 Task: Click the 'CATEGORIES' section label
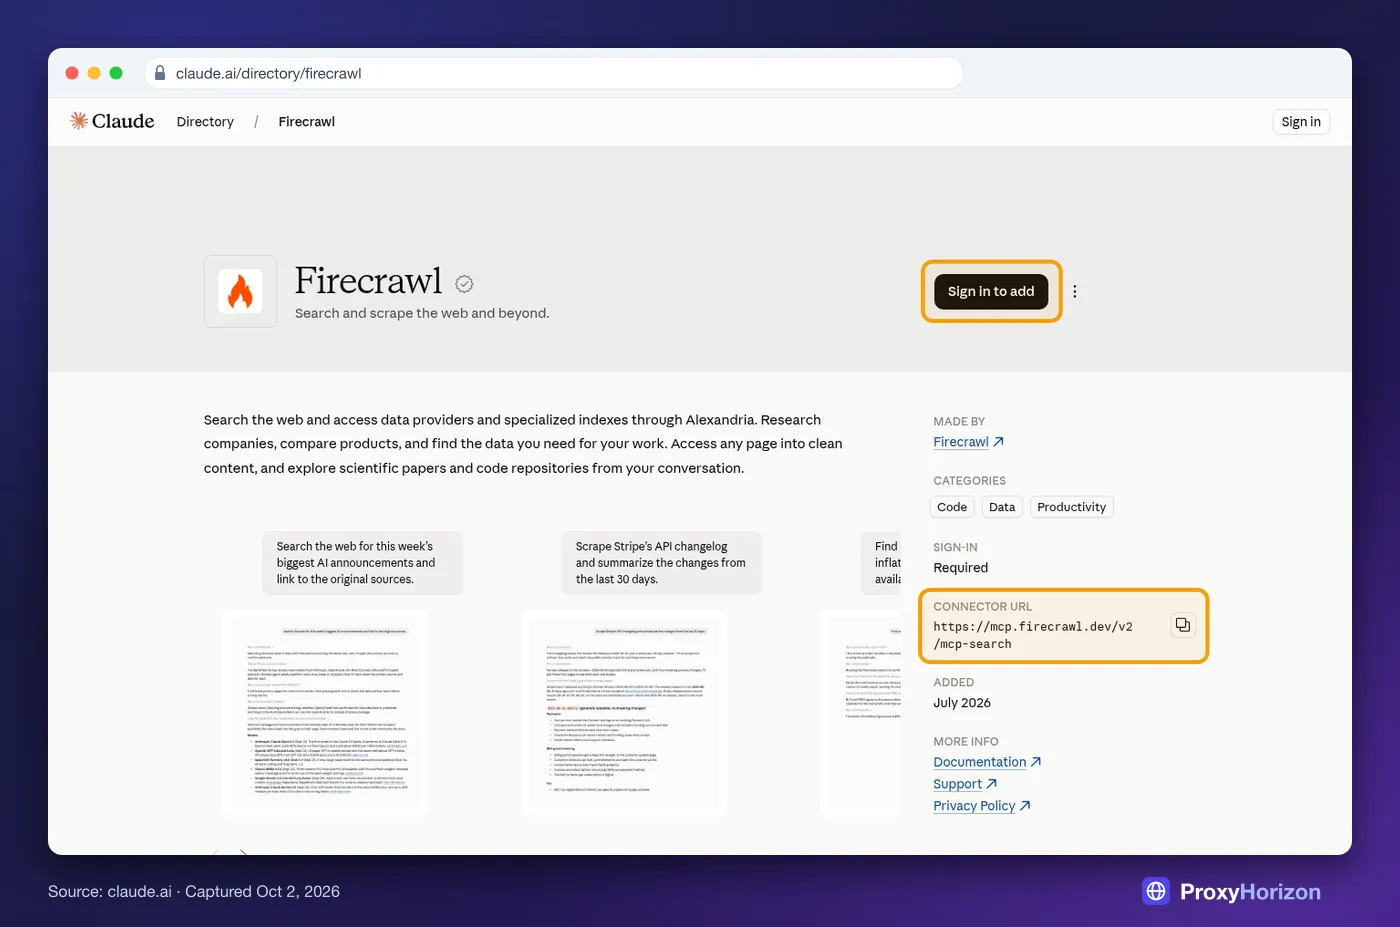(970, 480)
